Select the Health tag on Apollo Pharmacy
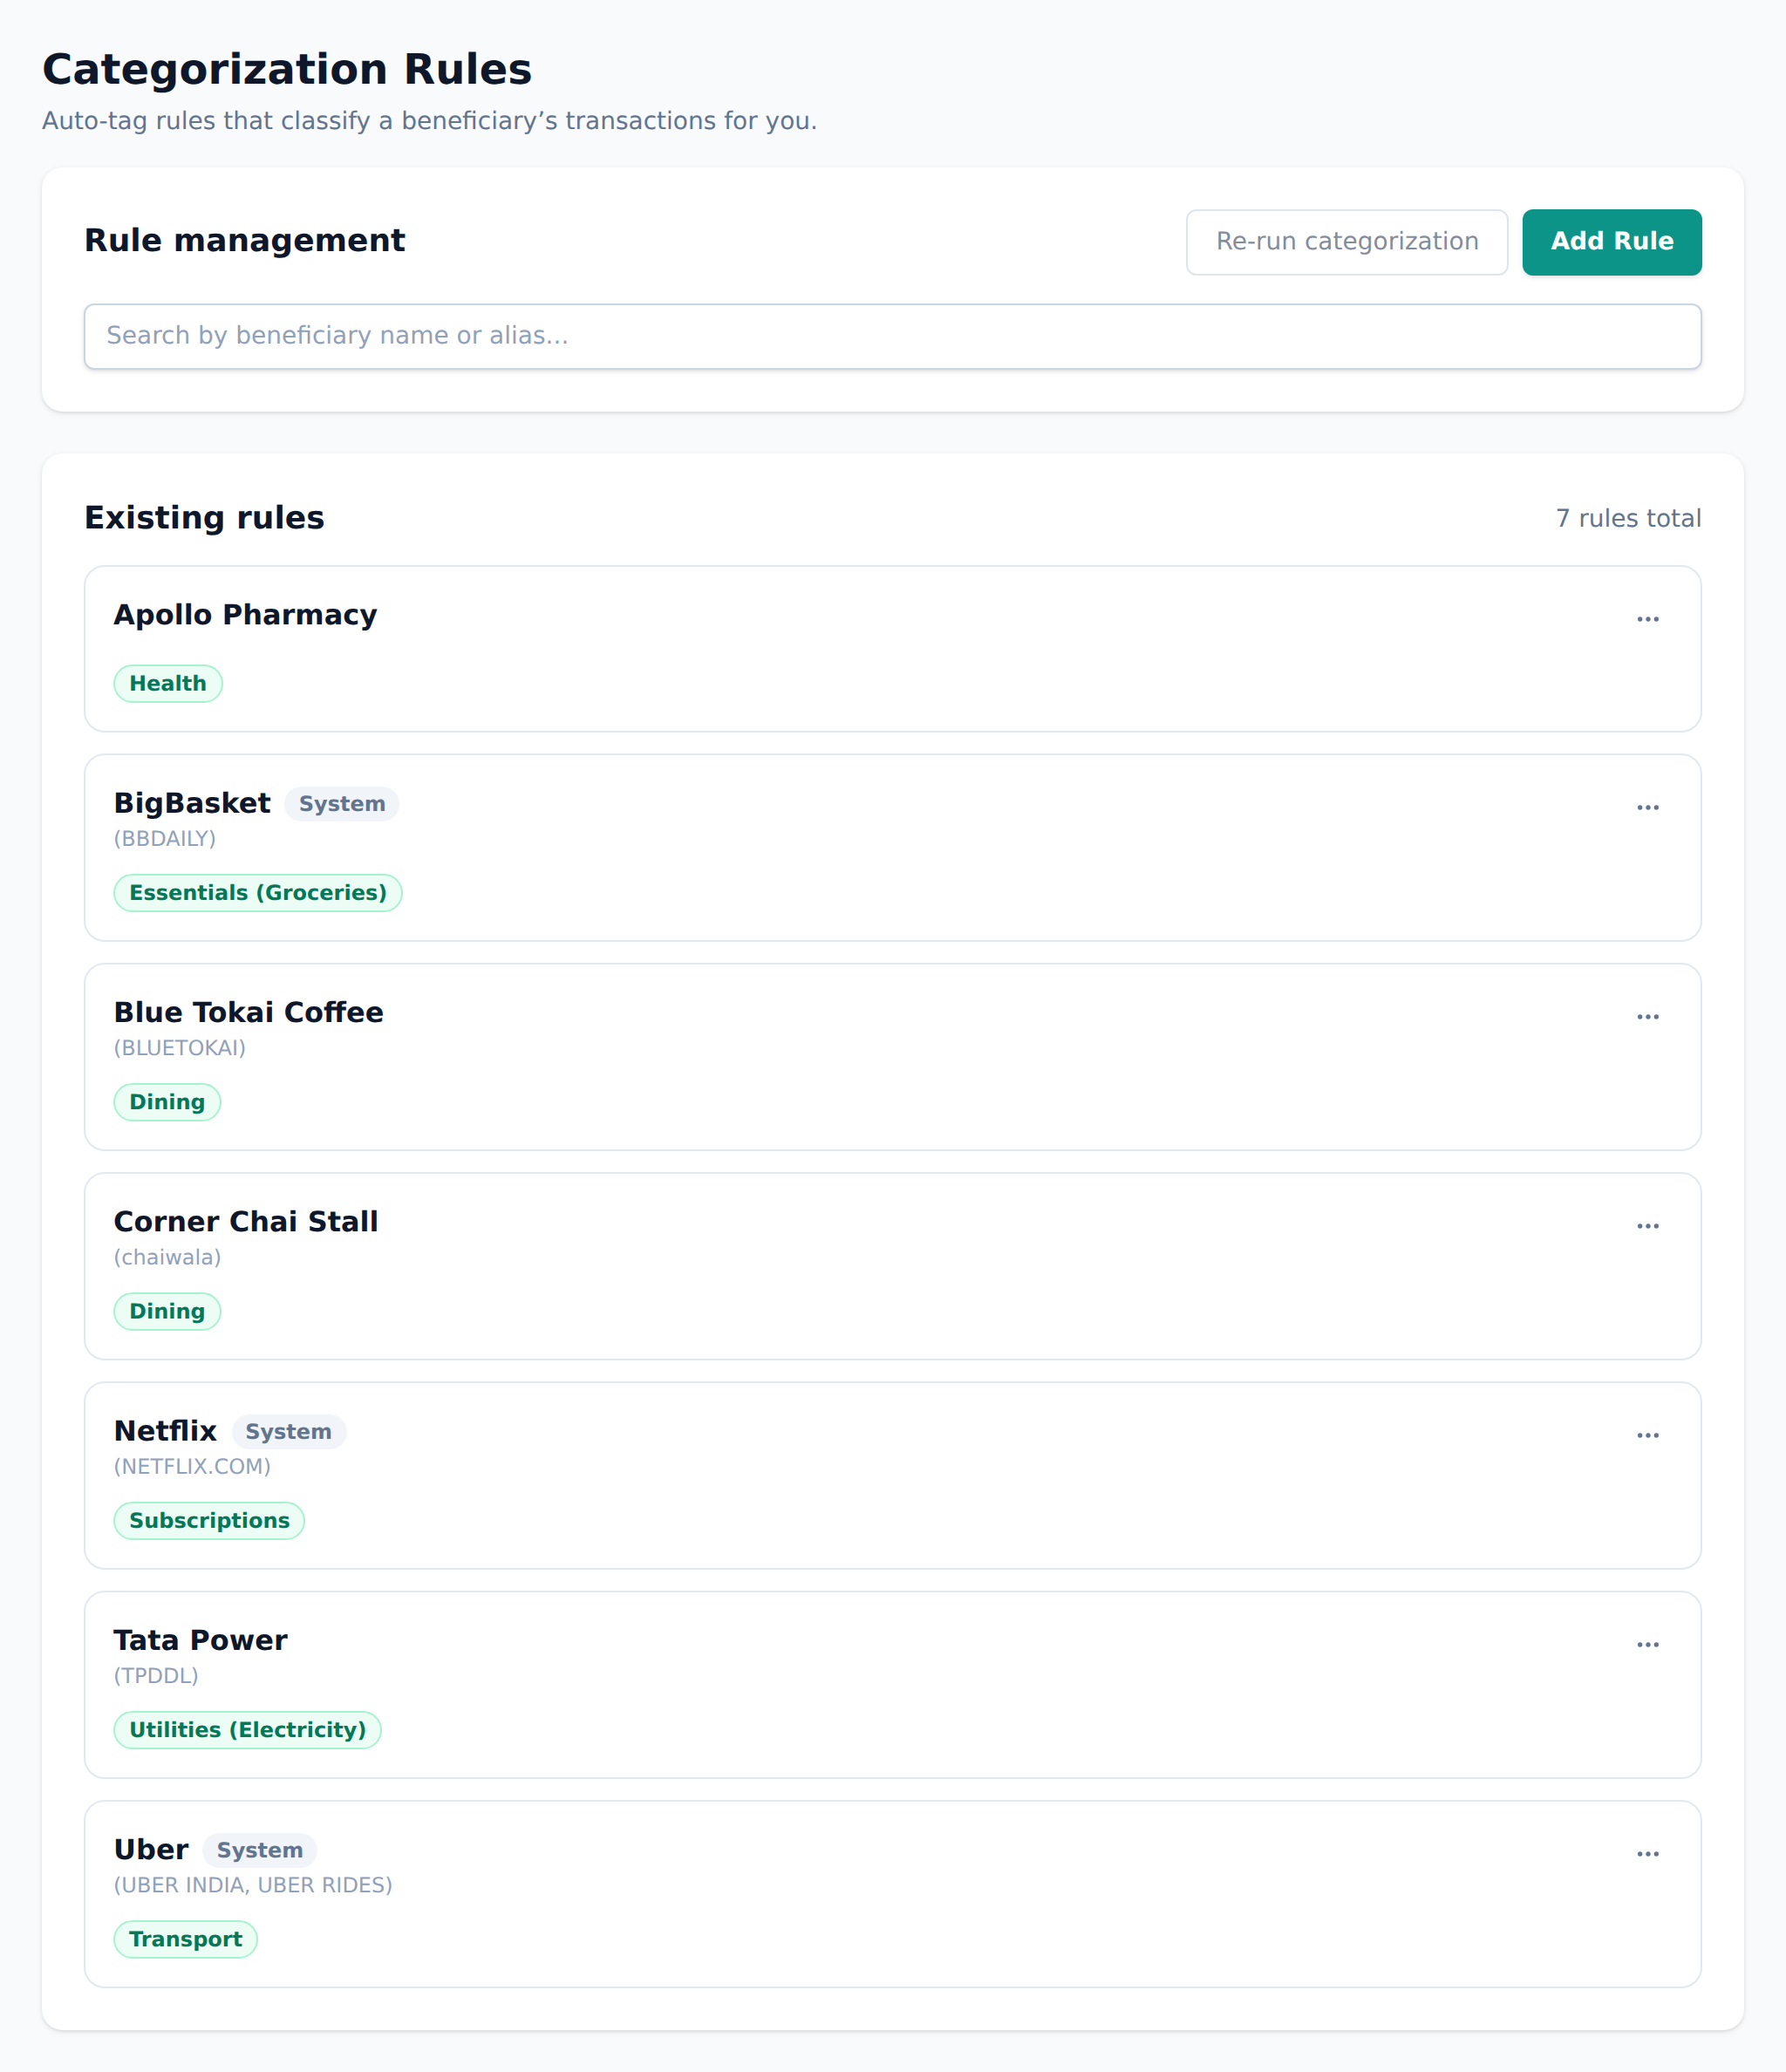 pyautogui.click(x=168, y=684)
